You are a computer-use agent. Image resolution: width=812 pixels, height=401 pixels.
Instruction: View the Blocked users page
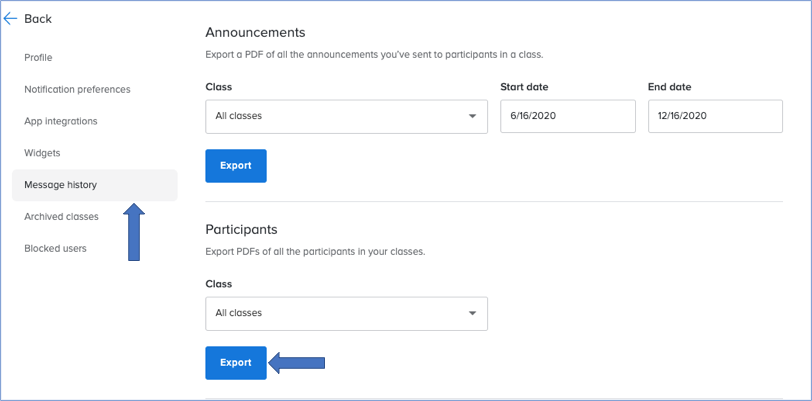click(x=55, y=248)
